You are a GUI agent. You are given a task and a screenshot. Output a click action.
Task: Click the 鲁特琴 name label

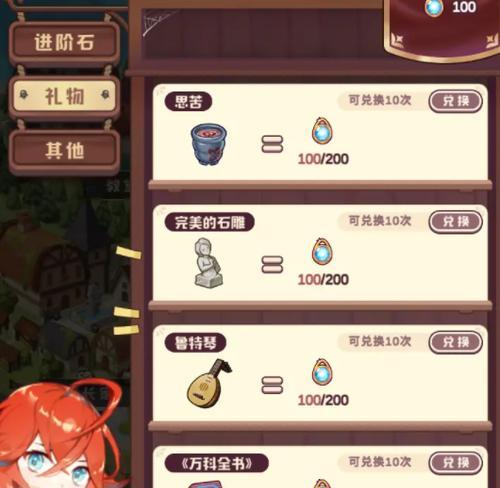[x=195, y=343]
